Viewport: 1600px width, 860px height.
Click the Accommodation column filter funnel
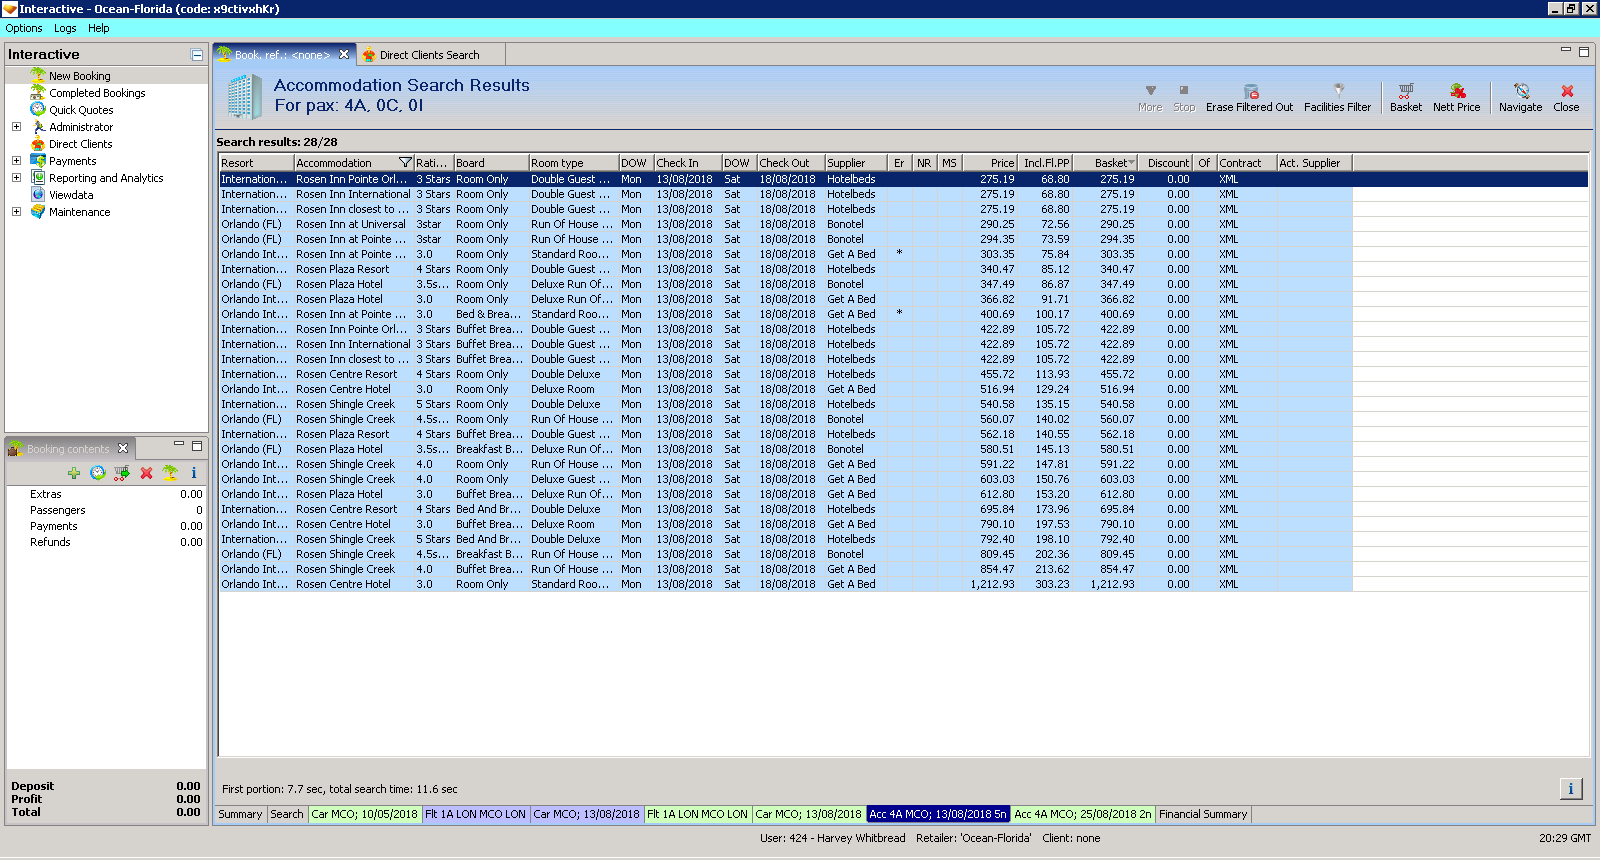pyautogui.click(x=405, y=163)
